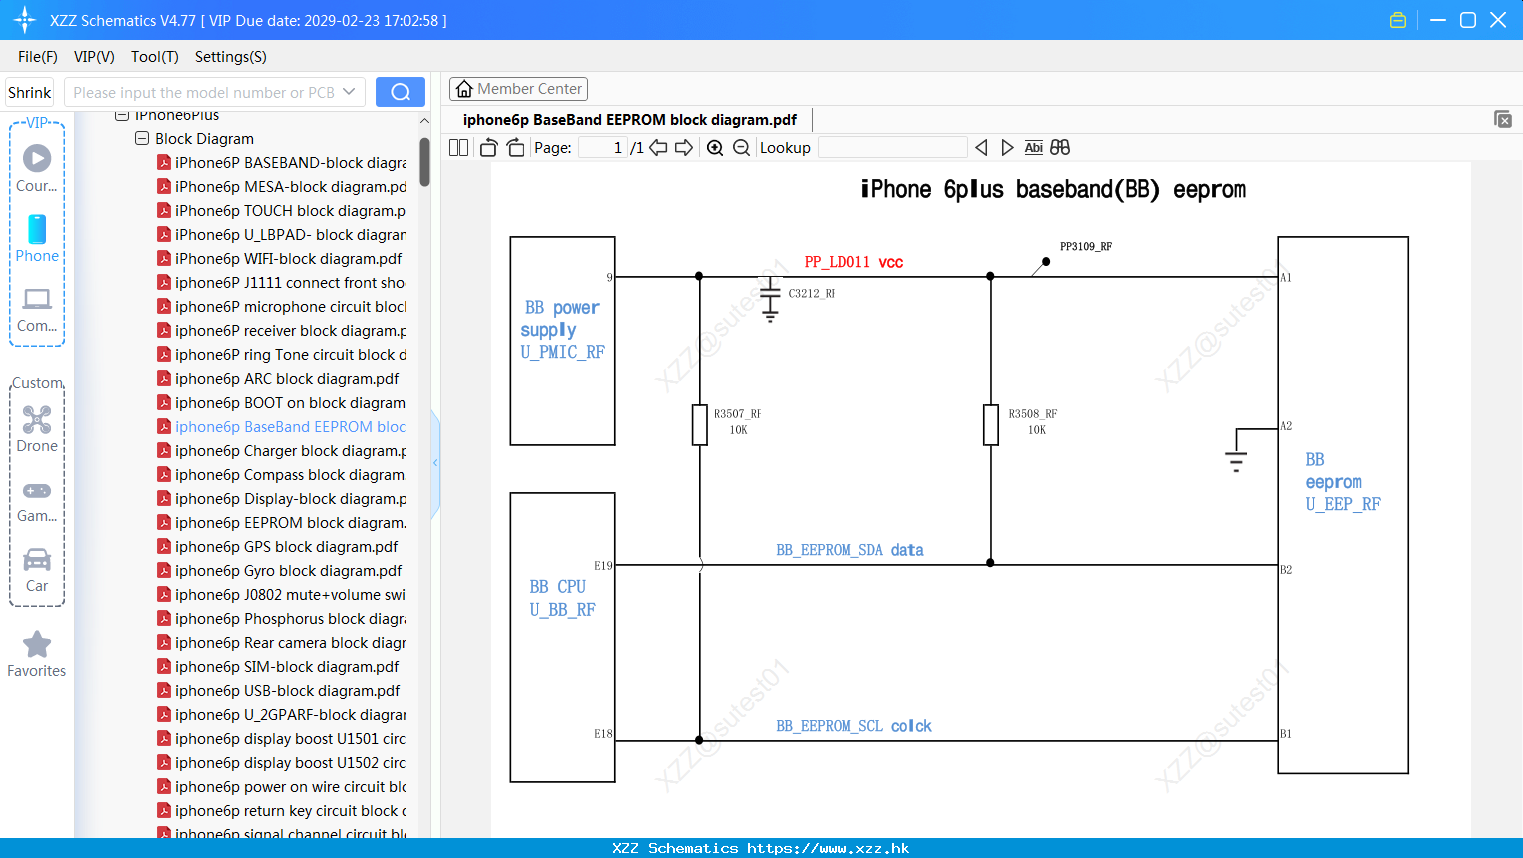Open the model number dropdown

(x=349, y=92)
